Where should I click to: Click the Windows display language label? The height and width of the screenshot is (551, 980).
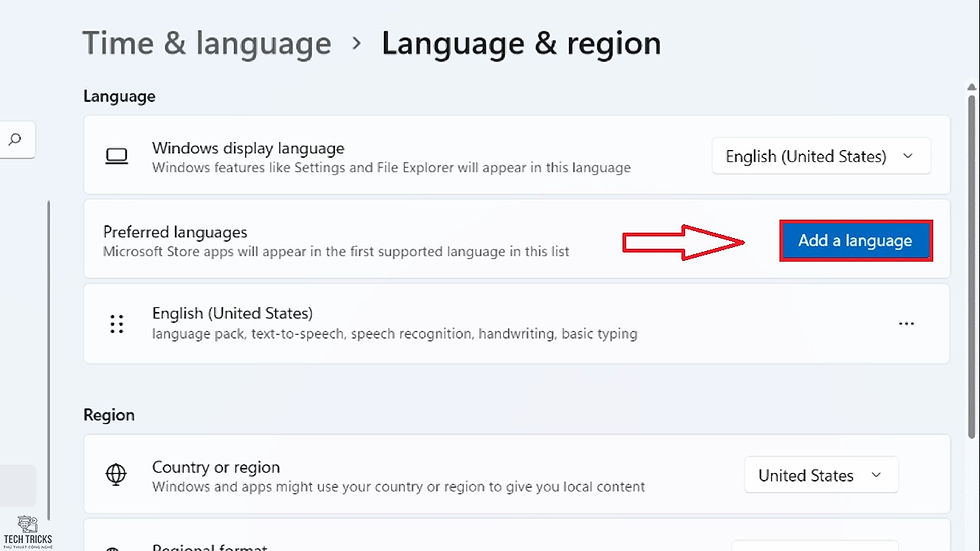click(x=248, y=148)
